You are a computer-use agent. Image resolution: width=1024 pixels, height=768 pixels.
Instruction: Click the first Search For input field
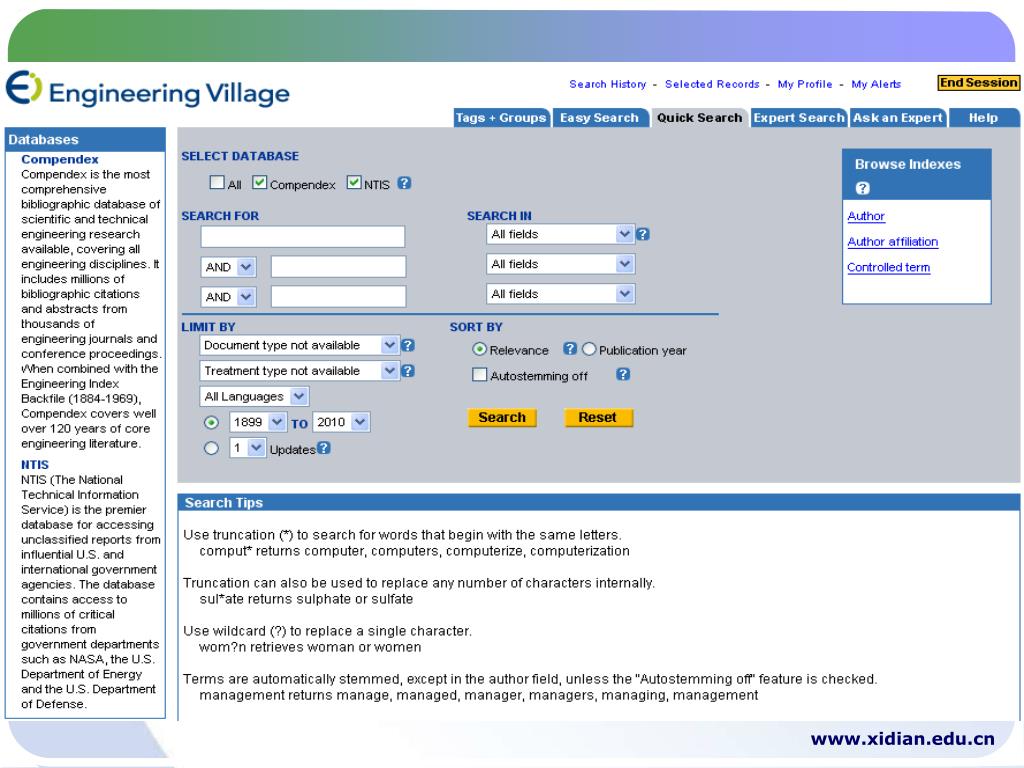(302, 236)
